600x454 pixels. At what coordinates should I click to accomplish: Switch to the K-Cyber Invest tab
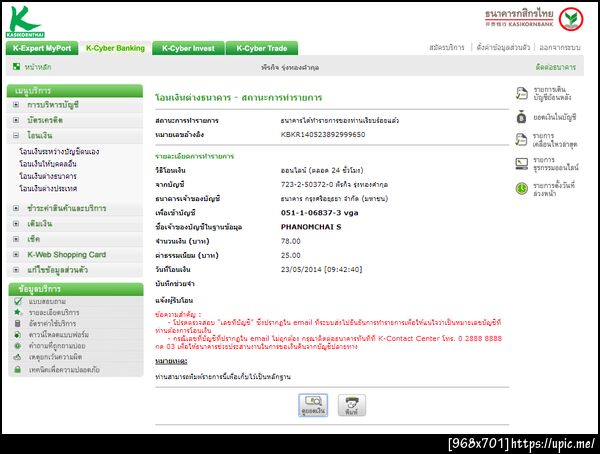pos(188,48)
